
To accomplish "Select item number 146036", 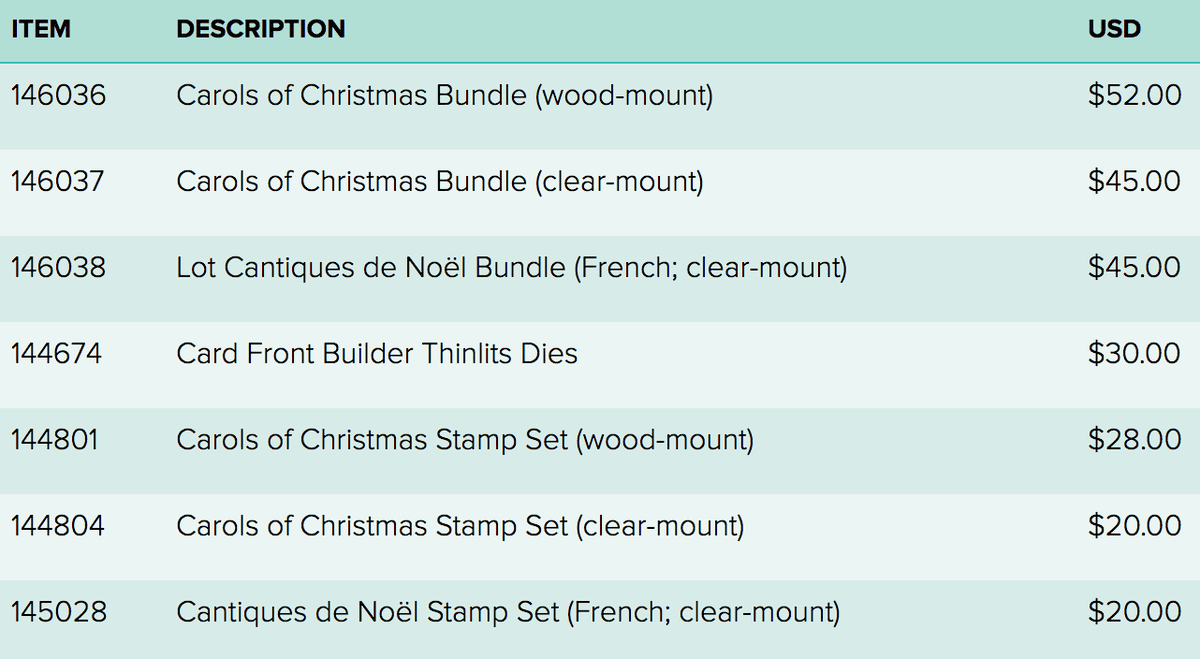I will 58,96.
